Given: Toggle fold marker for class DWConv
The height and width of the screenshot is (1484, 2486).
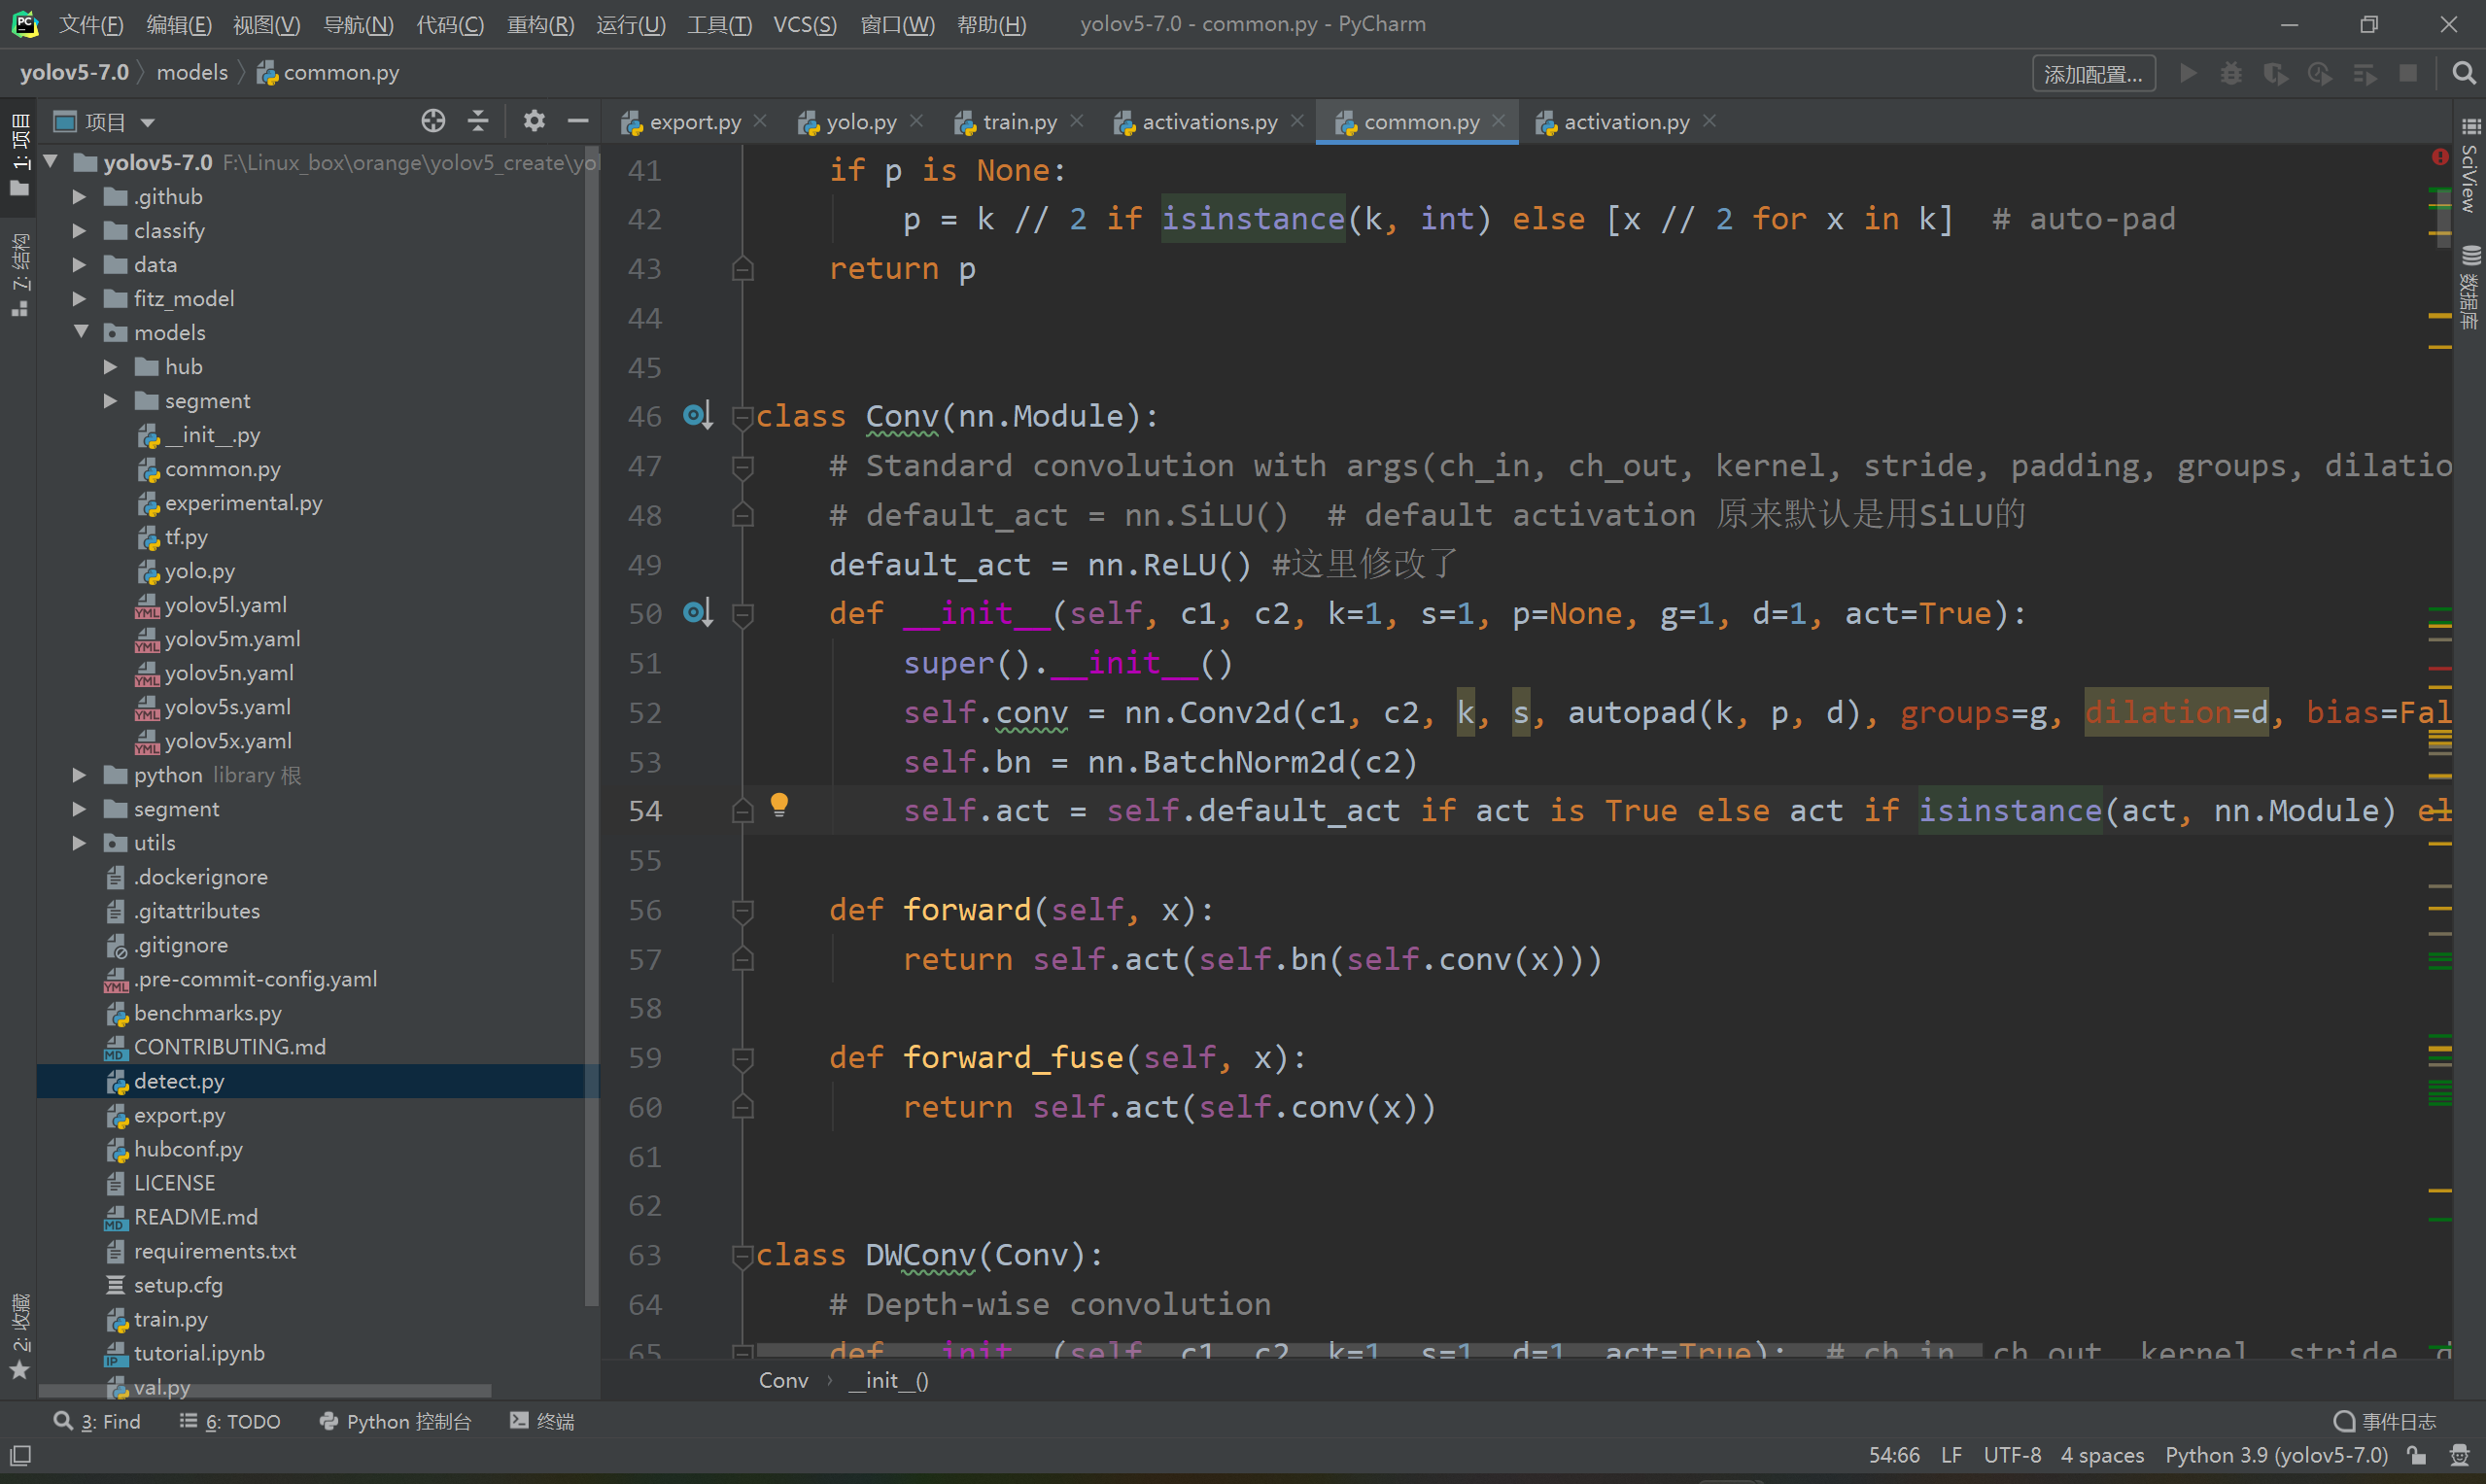Looking at the screenshot, I should [742, 1255].
